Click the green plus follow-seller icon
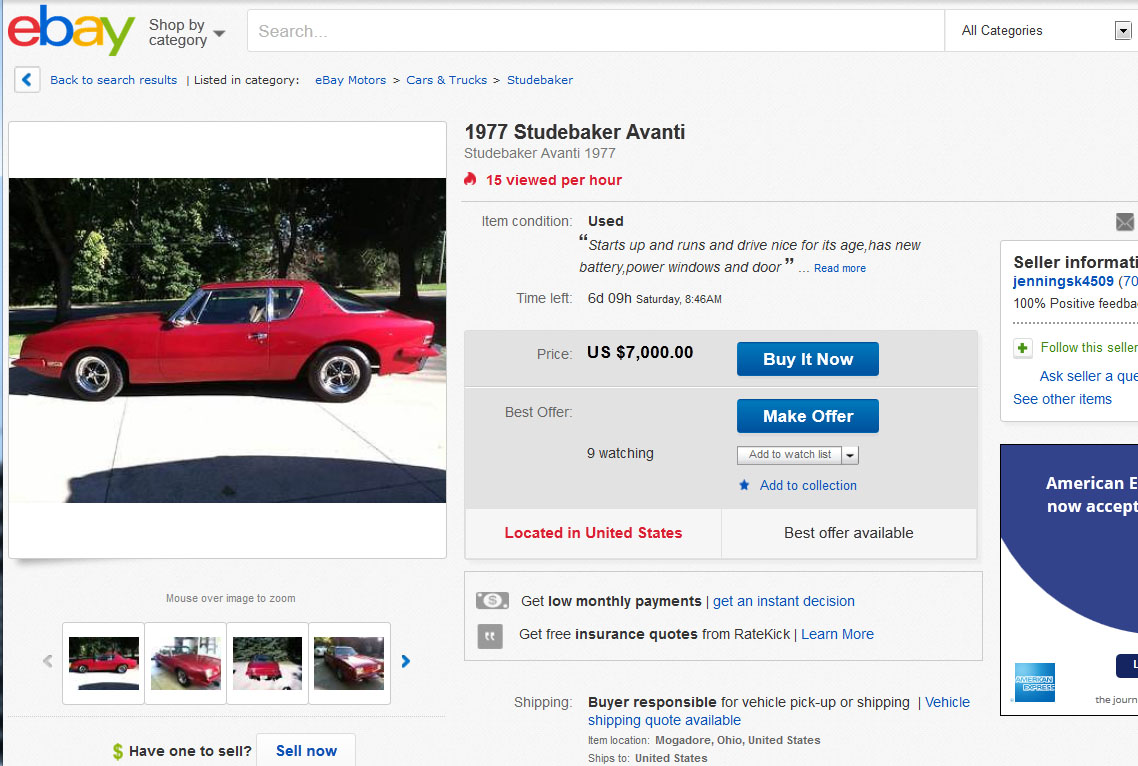 [x=1022, y=348]
